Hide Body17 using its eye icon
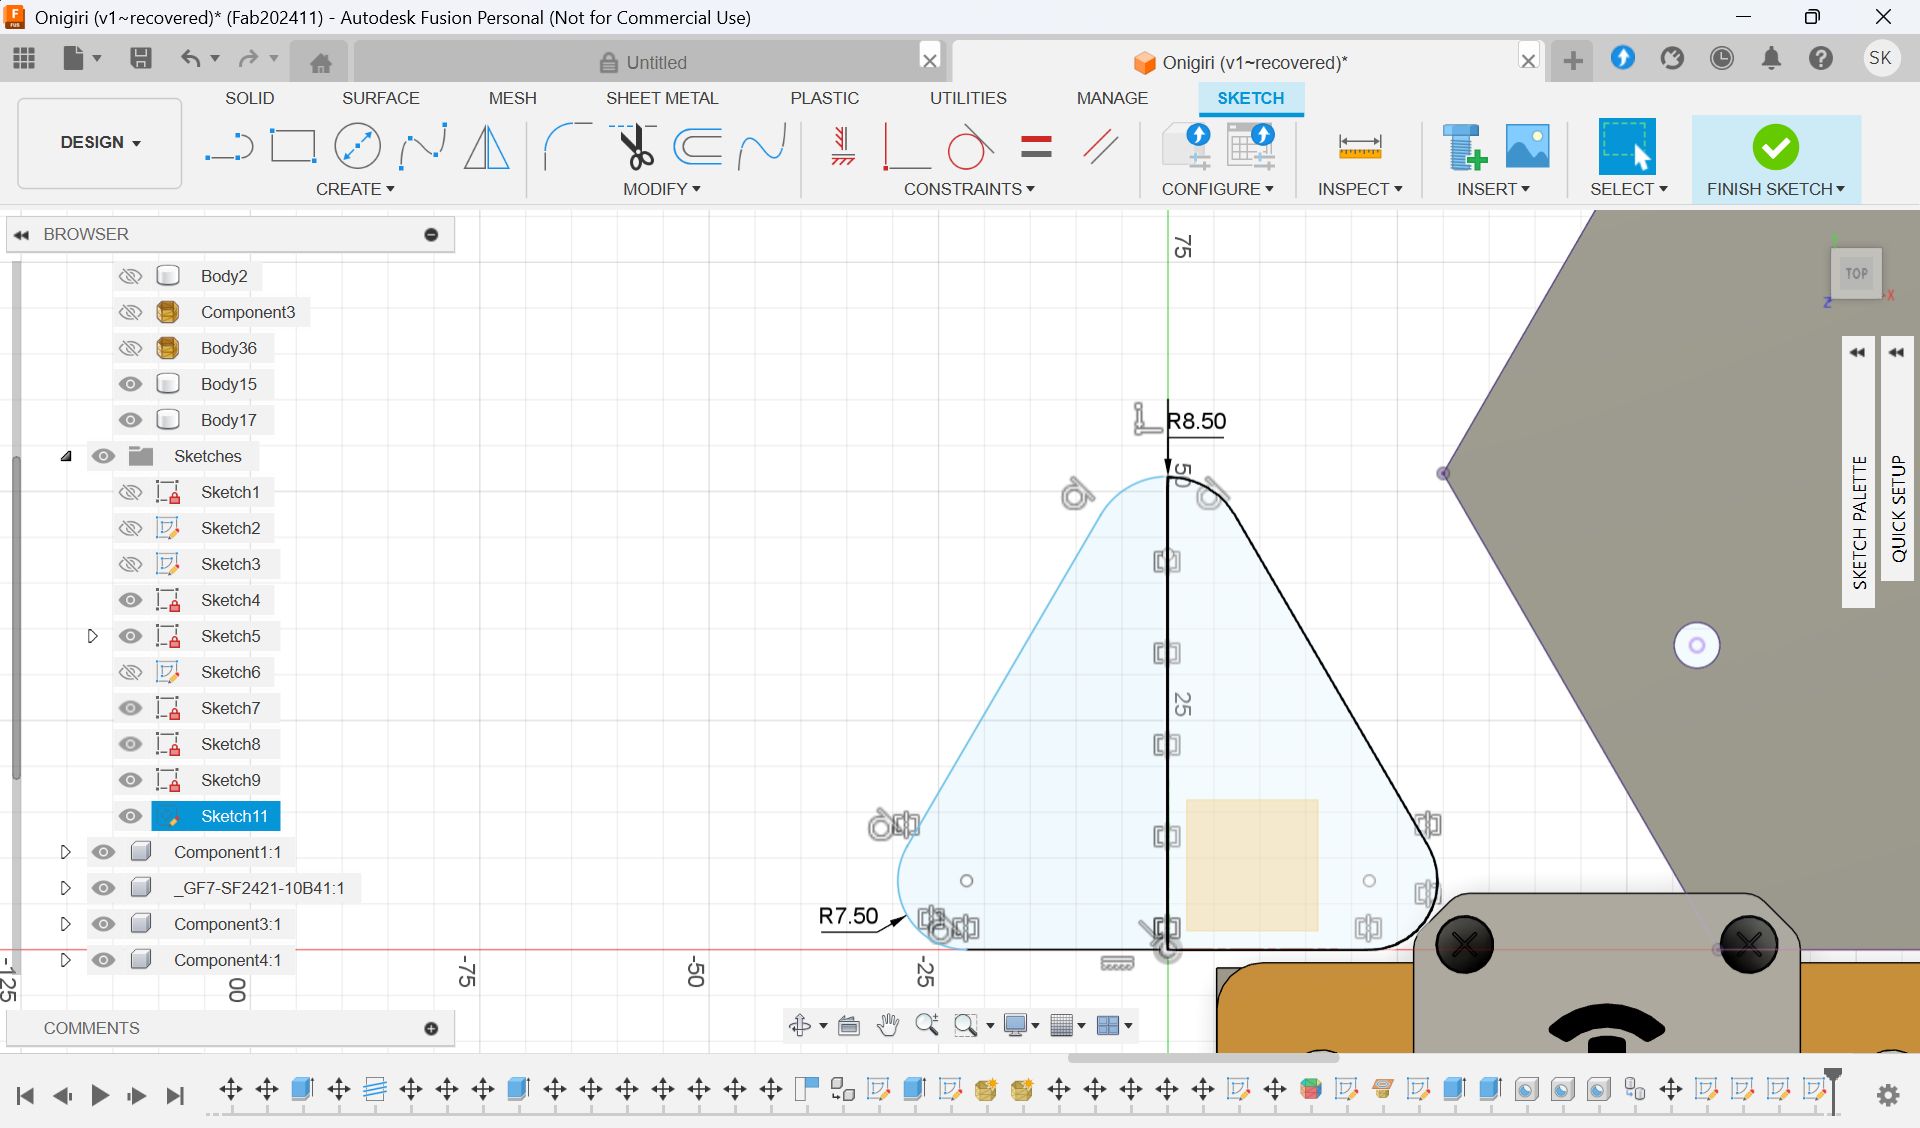1920x1128 pixels. [130, 420]
